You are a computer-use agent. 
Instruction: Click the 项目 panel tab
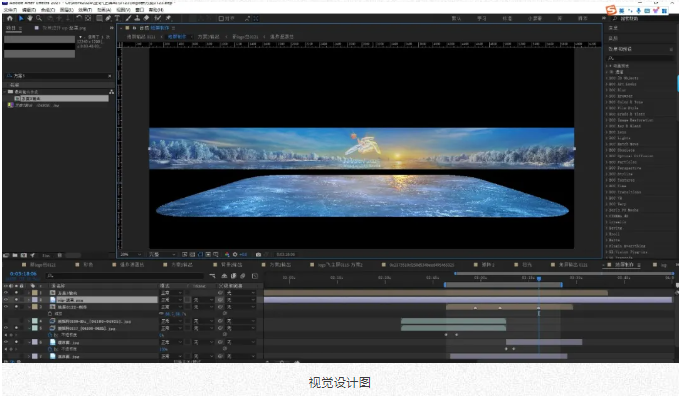pyautogui.click(x=10, y=28)
